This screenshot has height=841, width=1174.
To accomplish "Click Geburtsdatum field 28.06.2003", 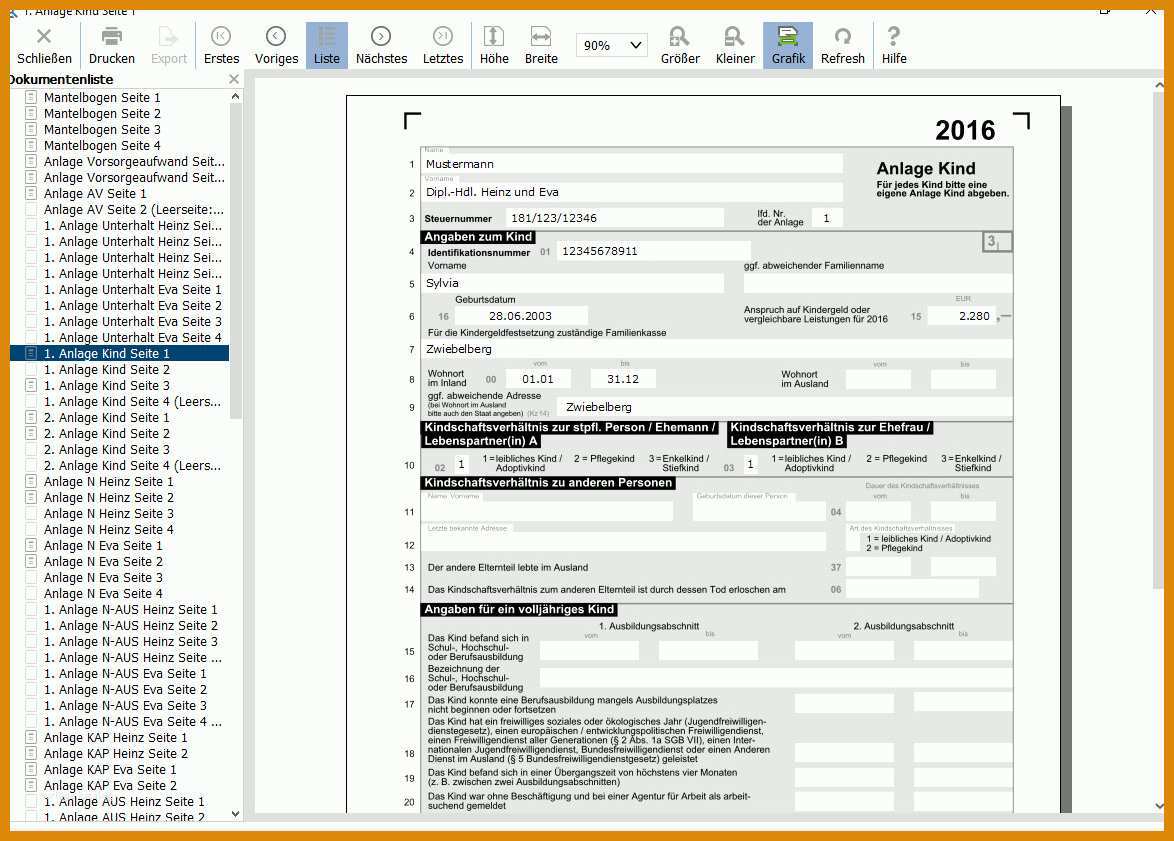I will pyautogui.click(x=520, y=316).
